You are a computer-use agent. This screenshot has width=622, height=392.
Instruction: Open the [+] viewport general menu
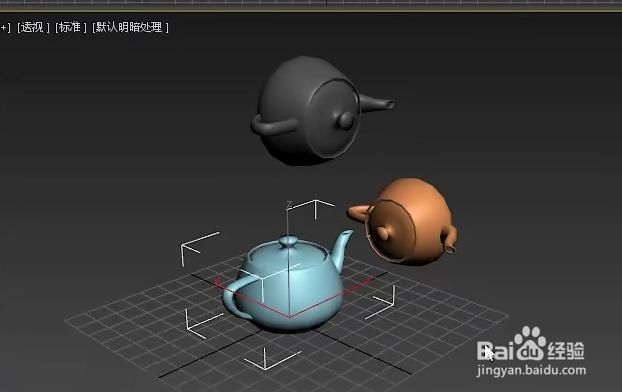click(x=5, y=27)
